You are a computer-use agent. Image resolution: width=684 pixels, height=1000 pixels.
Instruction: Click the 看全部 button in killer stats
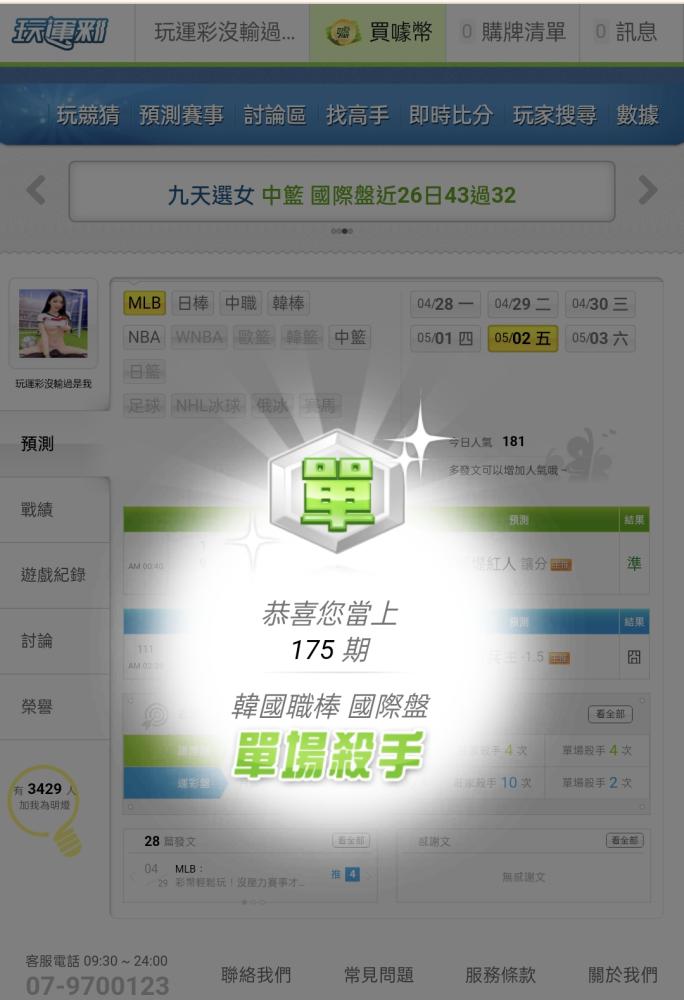[610, 714]
